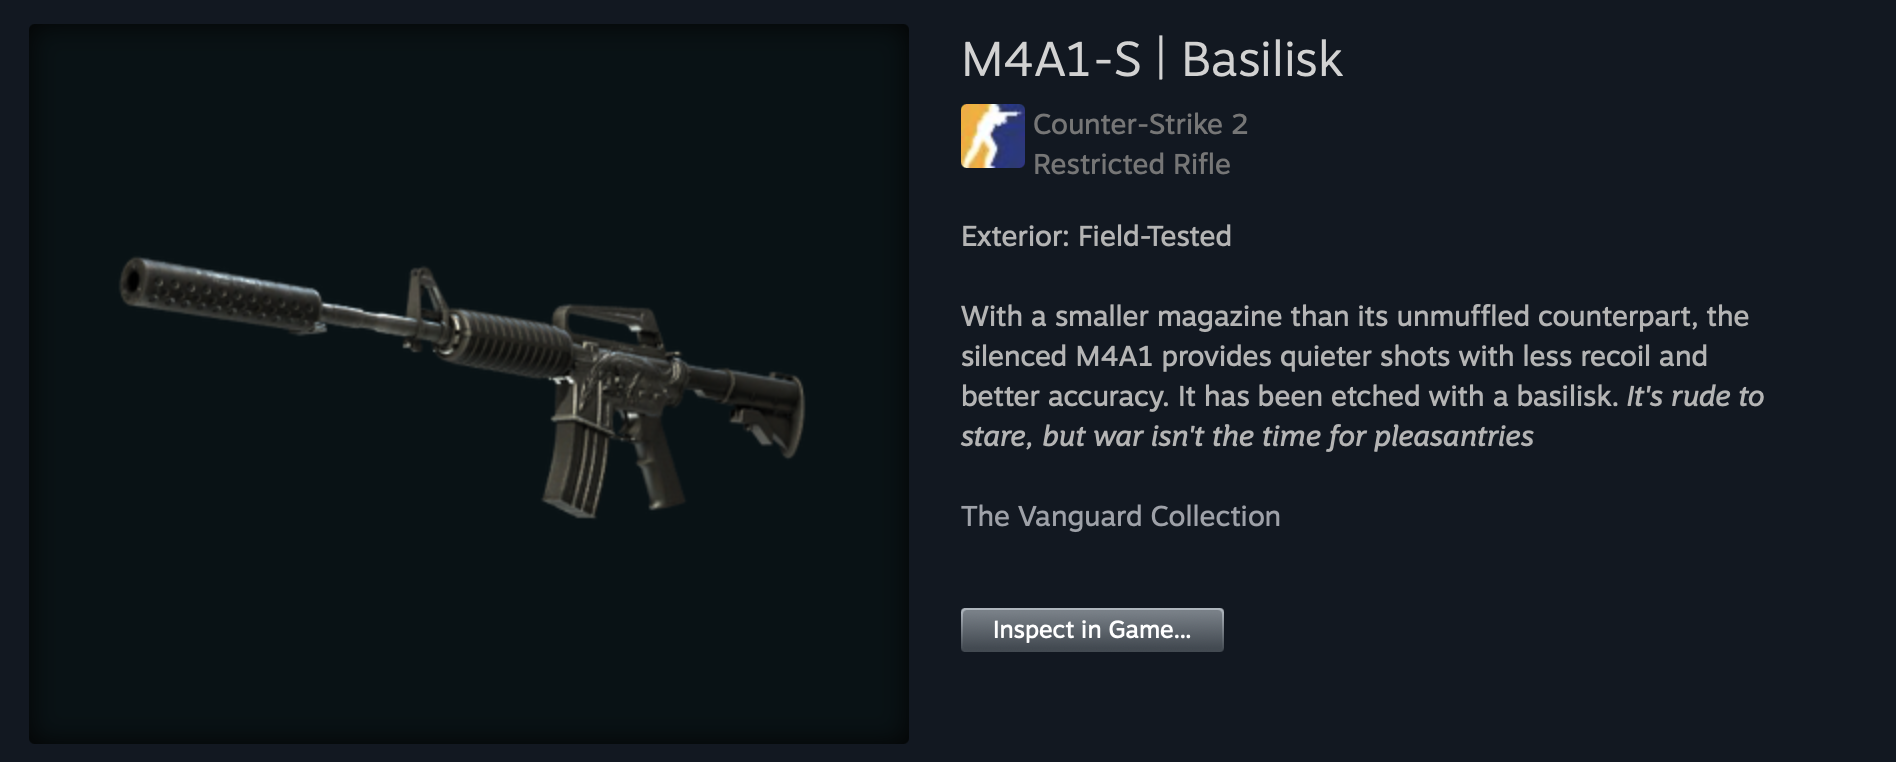Select the M4A1-S rifle preview image
This screenshot has height=762, width=1896.
pos(469,384)
